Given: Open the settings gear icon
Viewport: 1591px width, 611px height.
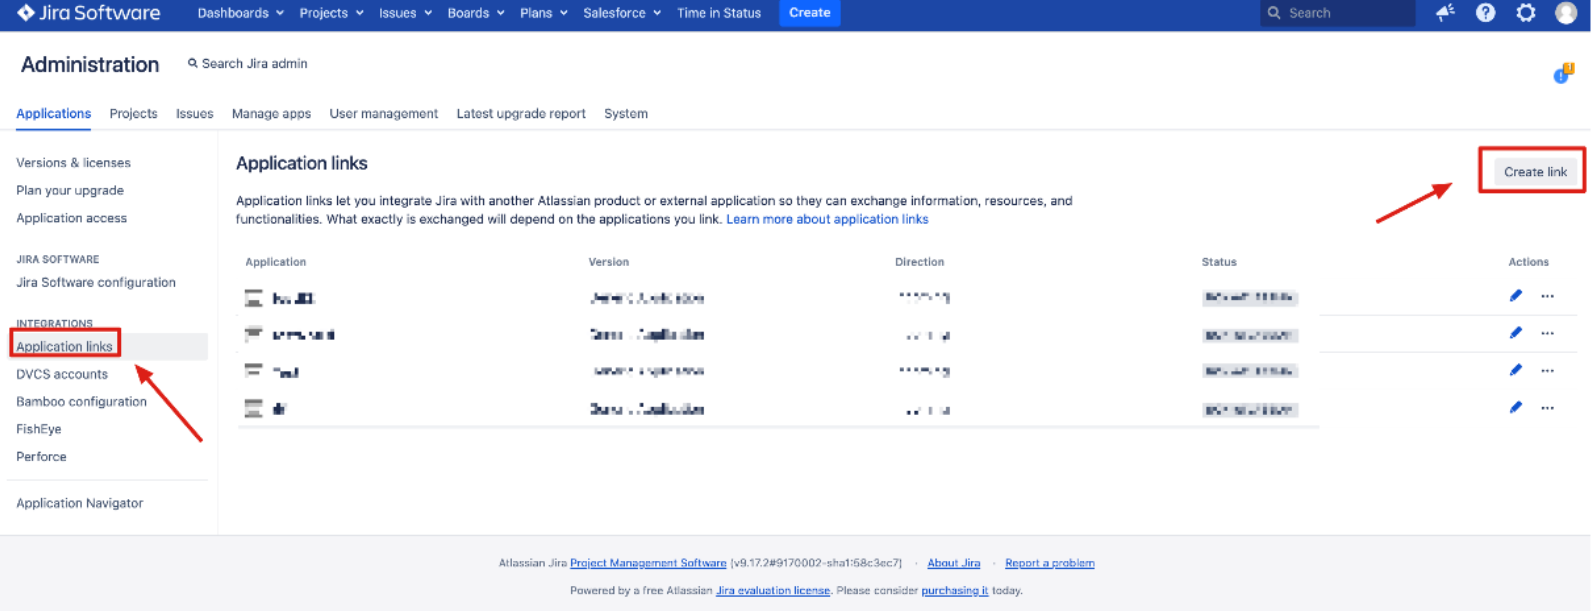Looking at the screenshot, I should [1525, 13].
